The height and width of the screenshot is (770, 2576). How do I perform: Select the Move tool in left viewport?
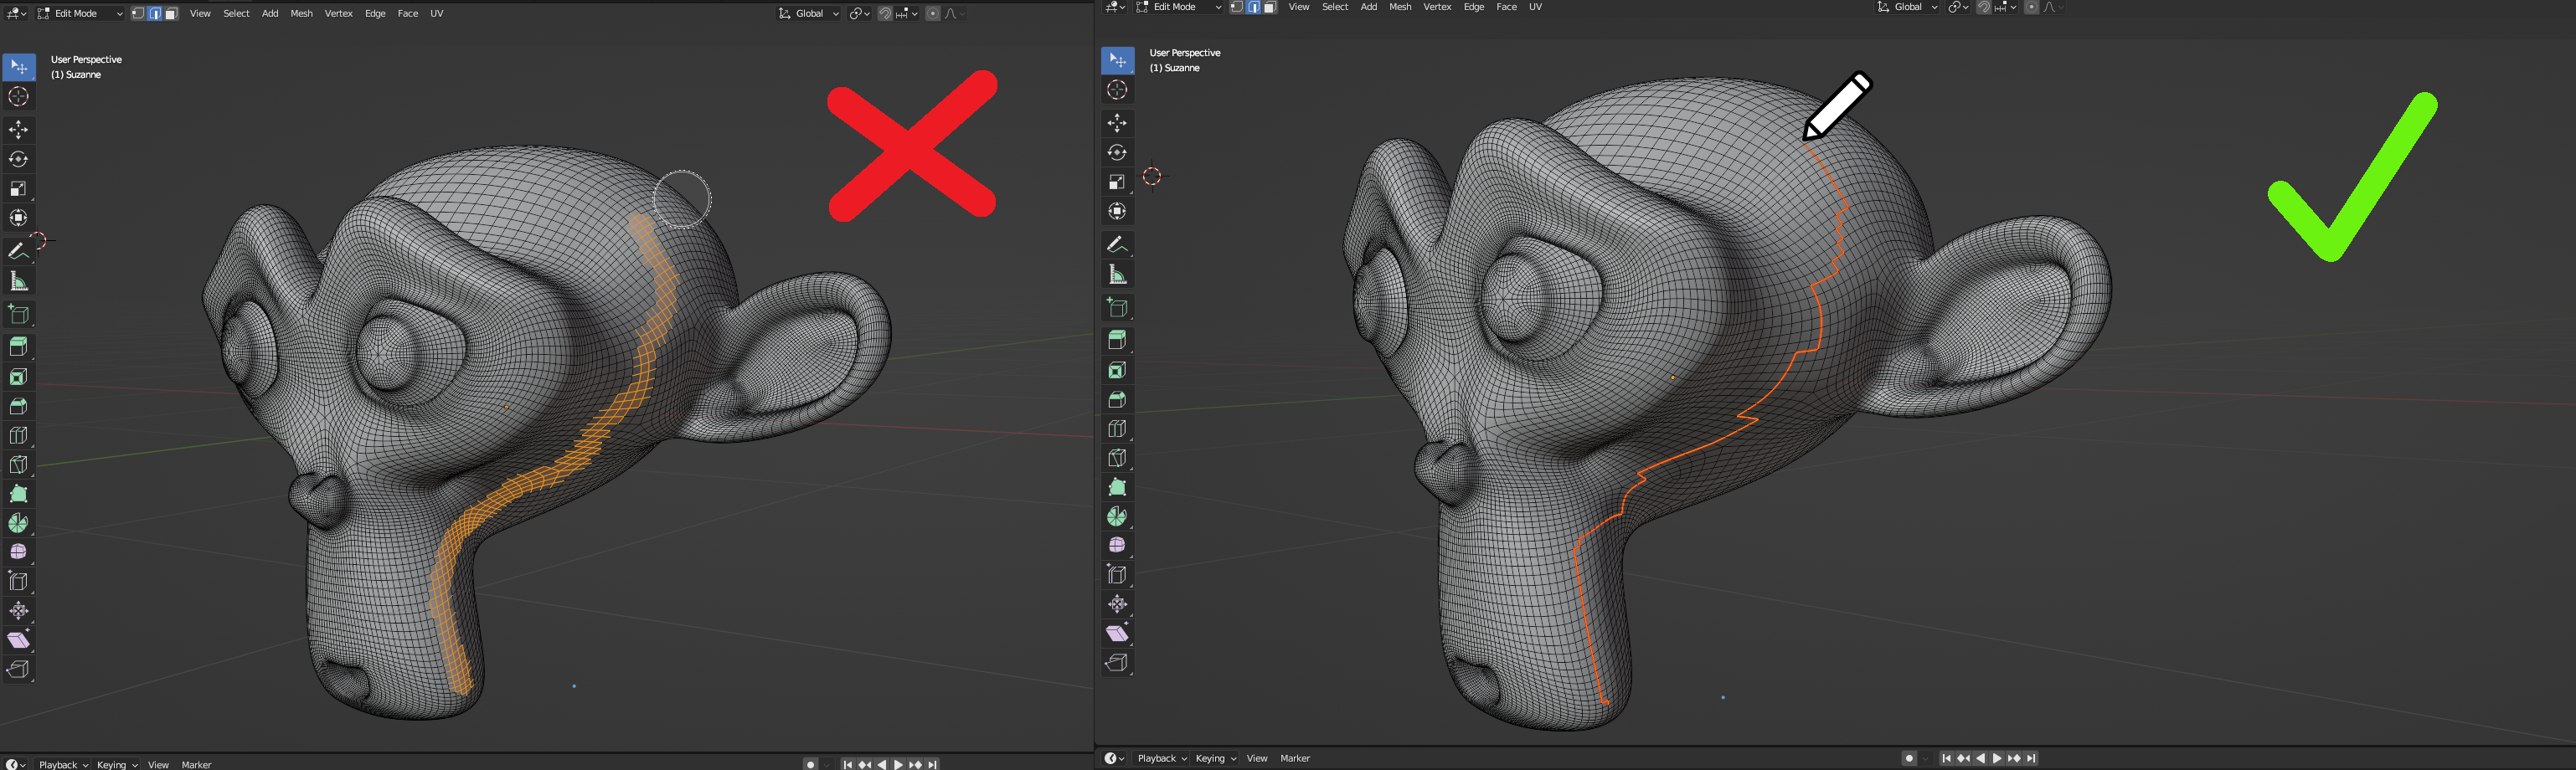coord(19,130)
